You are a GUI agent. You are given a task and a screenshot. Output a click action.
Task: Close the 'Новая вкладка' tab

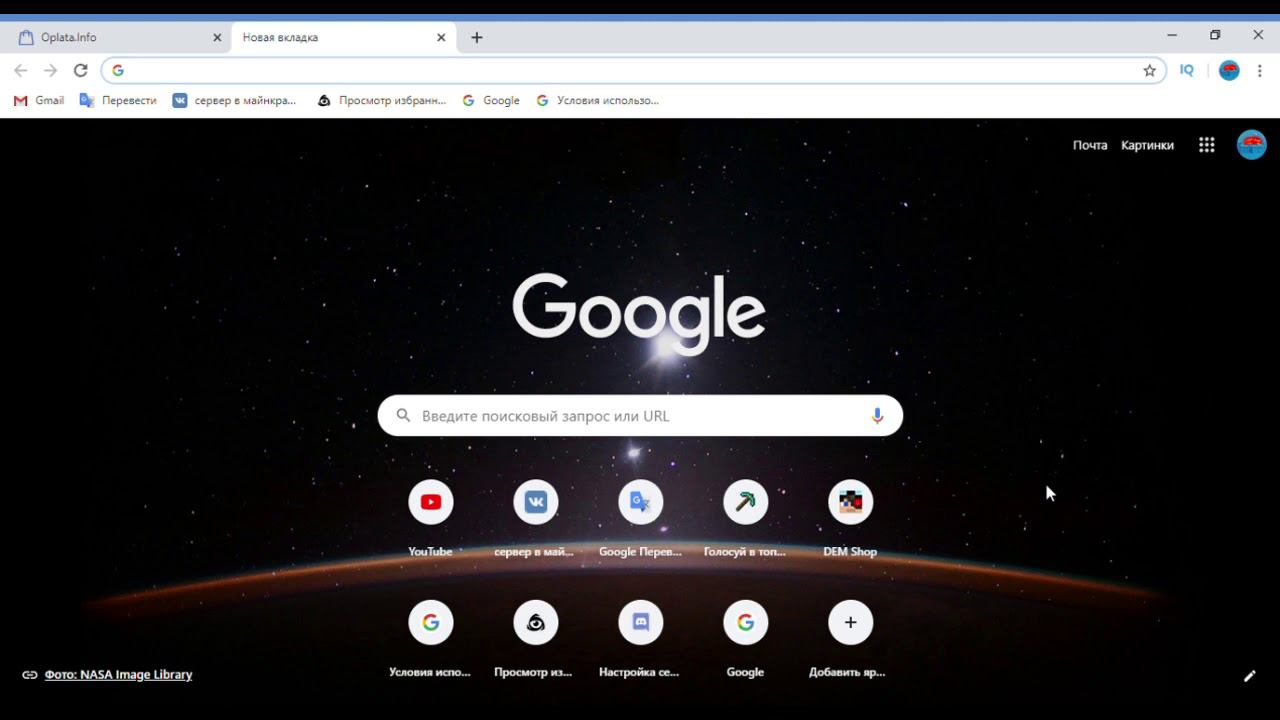click(x=441, y=38)
